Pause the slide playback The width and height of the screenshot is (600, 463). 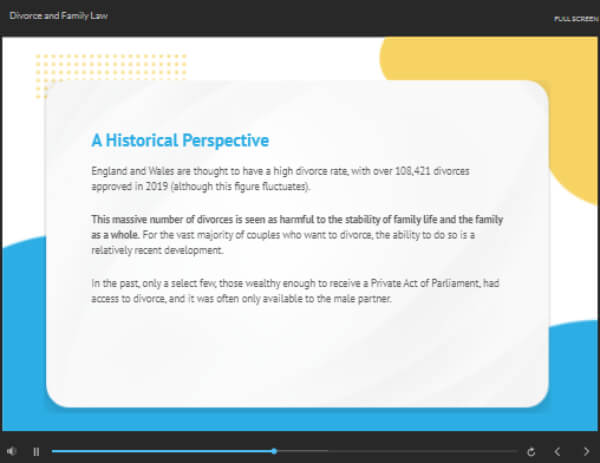pyautogui.click(x=36, y=451)
